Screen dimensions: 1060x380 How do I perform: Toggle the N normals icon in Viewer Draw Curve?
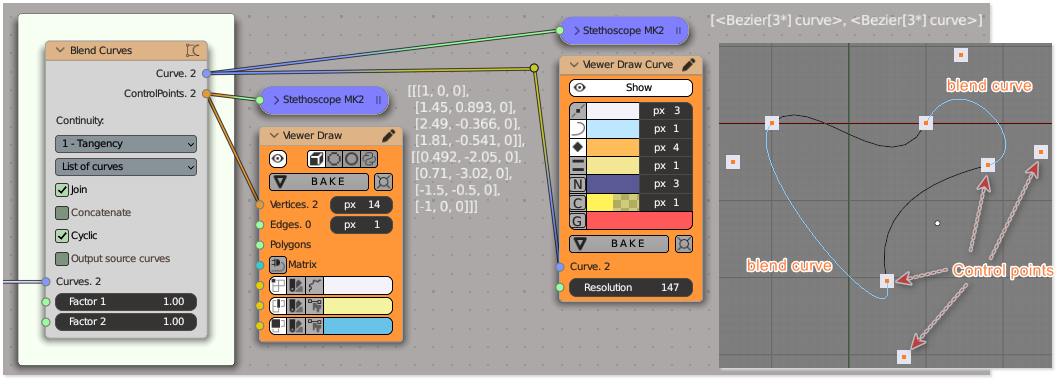point(578,184)
